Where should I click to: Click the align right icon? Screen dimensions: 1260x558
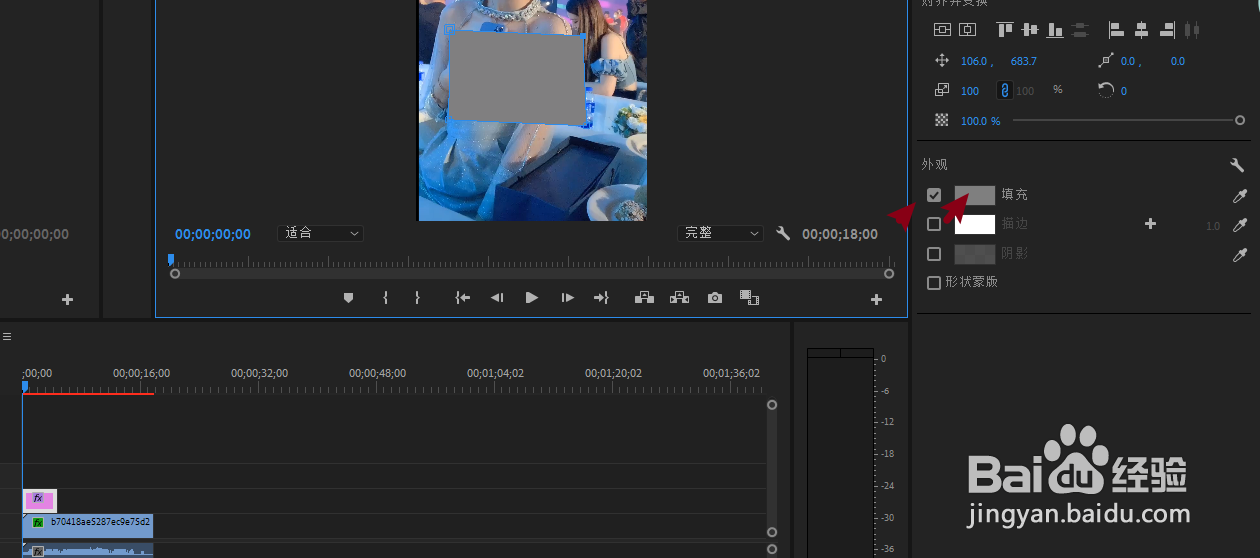pos(1166,30)
